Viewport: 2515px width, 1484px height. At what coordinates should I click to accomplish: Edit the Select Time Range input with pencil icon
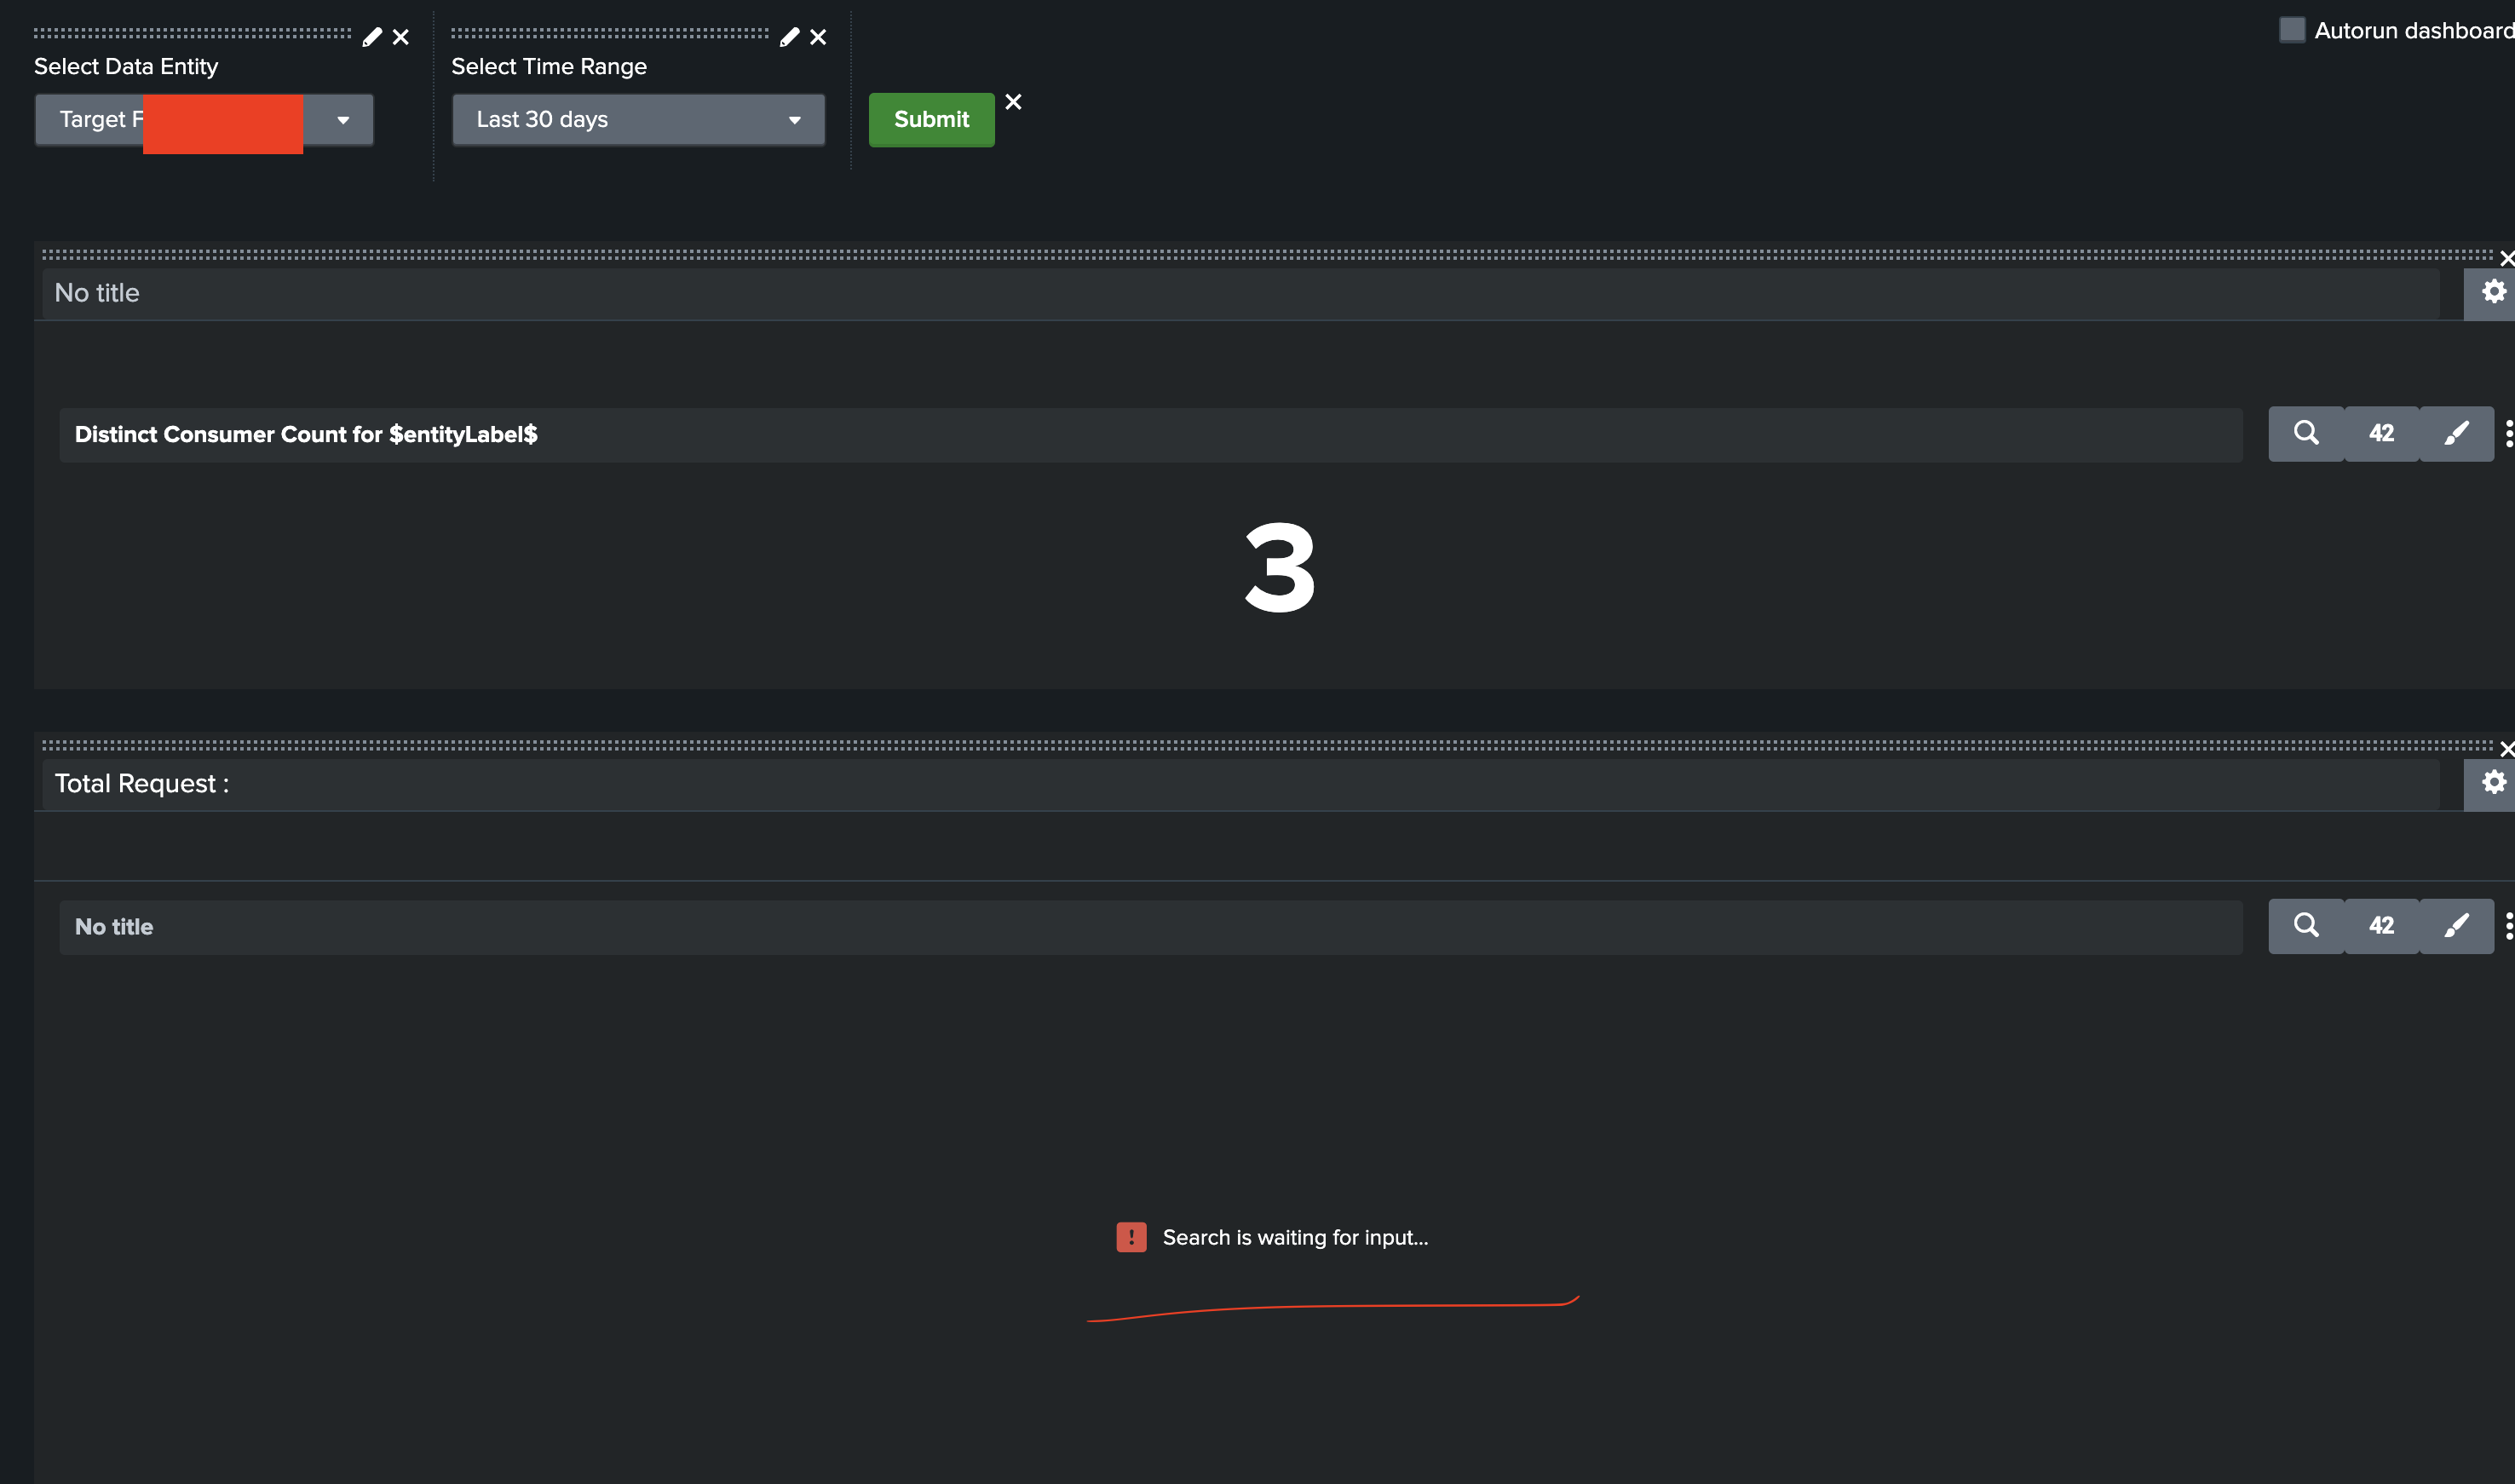tap(789, 36)
